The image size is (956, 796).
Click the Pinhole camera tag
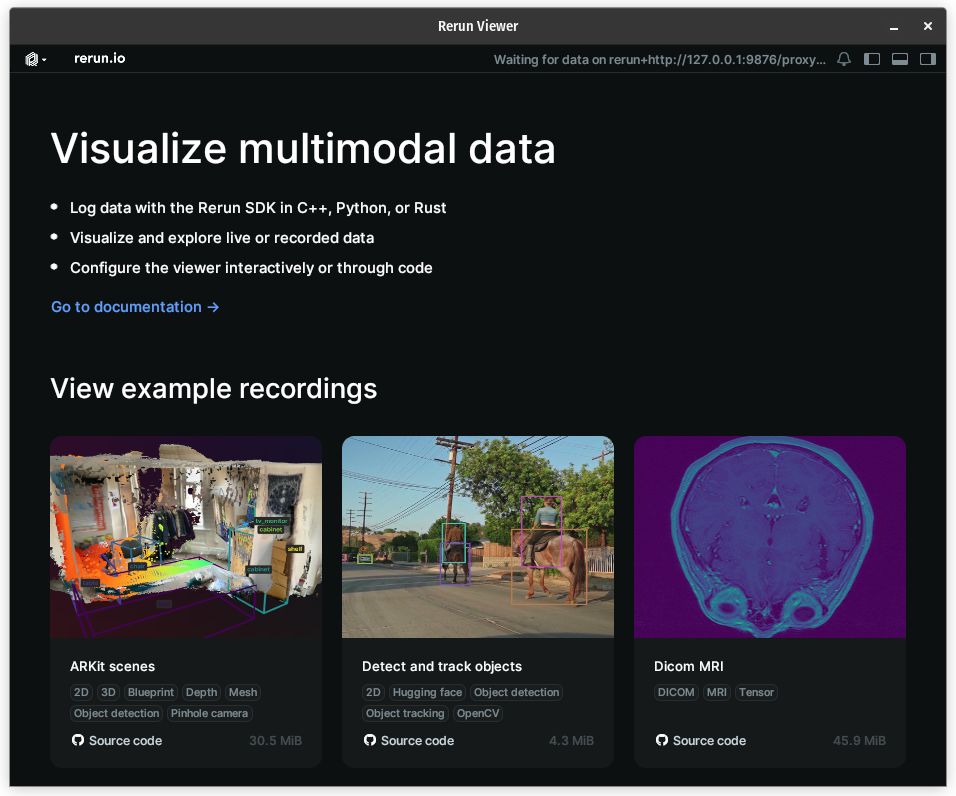pyautogui.click(x=209, y=713)
